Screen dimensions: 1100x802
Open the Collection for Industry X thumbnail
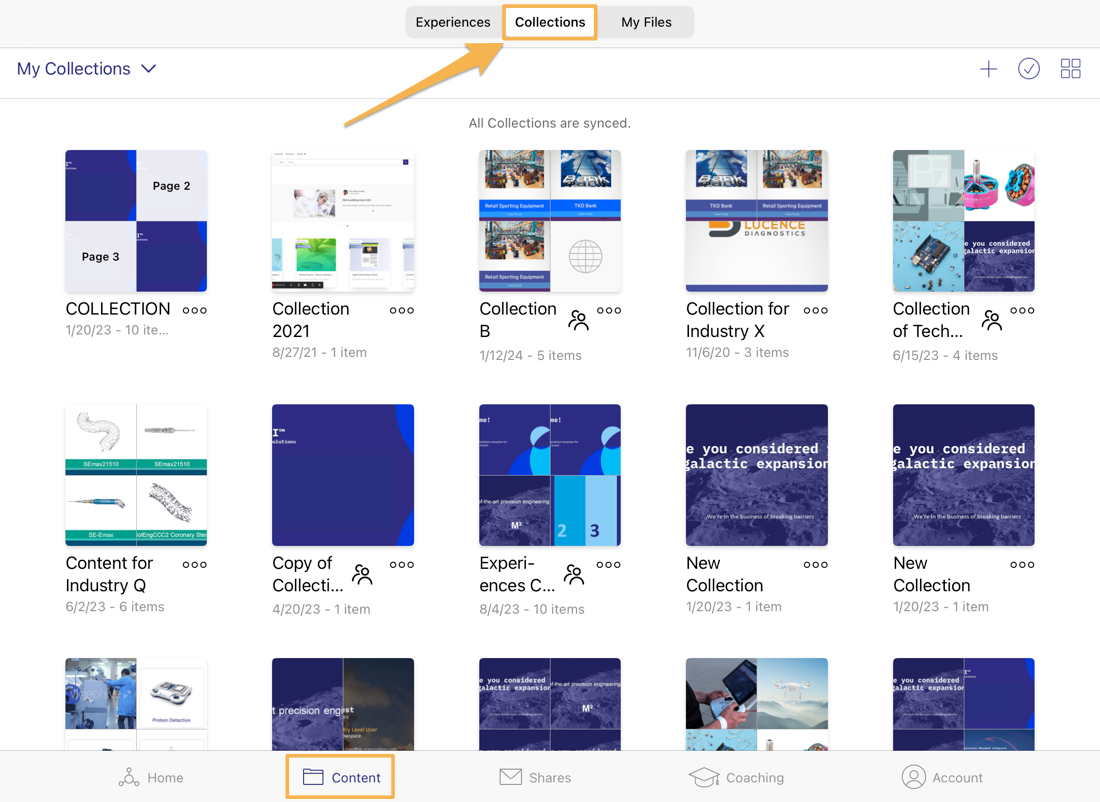pos(756,220)
